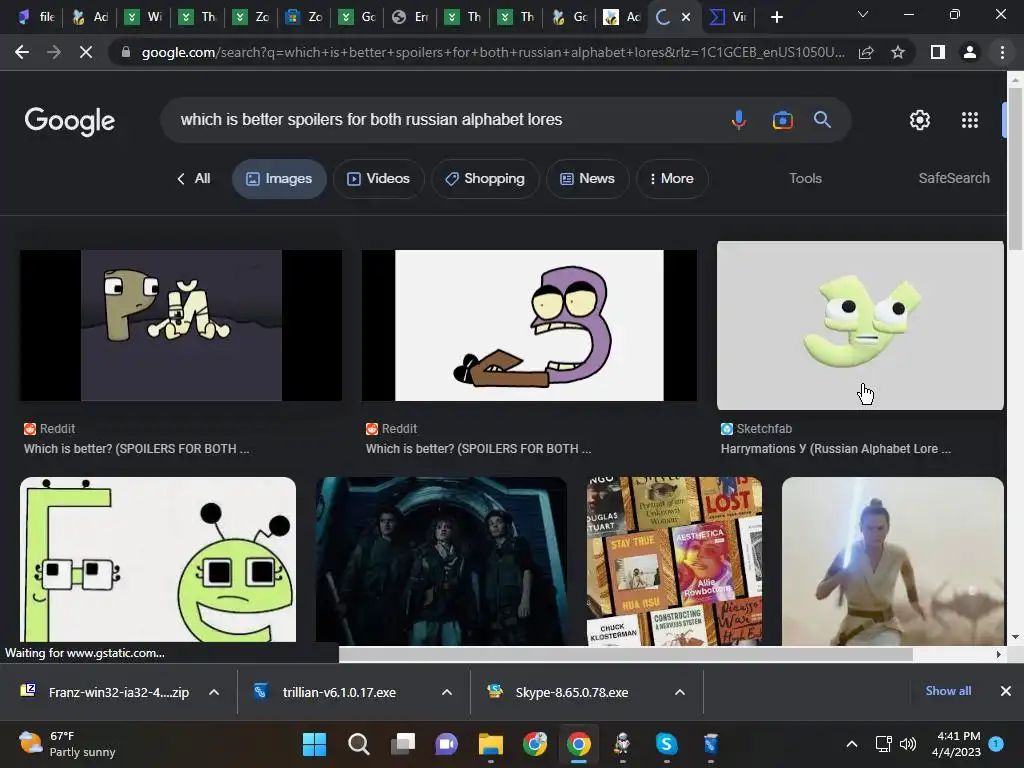Image resolution: width=1024 pixels, height=768 pixels.
Task: Click the search query text field
Action: pyautogui.click(x=371, y=120)
